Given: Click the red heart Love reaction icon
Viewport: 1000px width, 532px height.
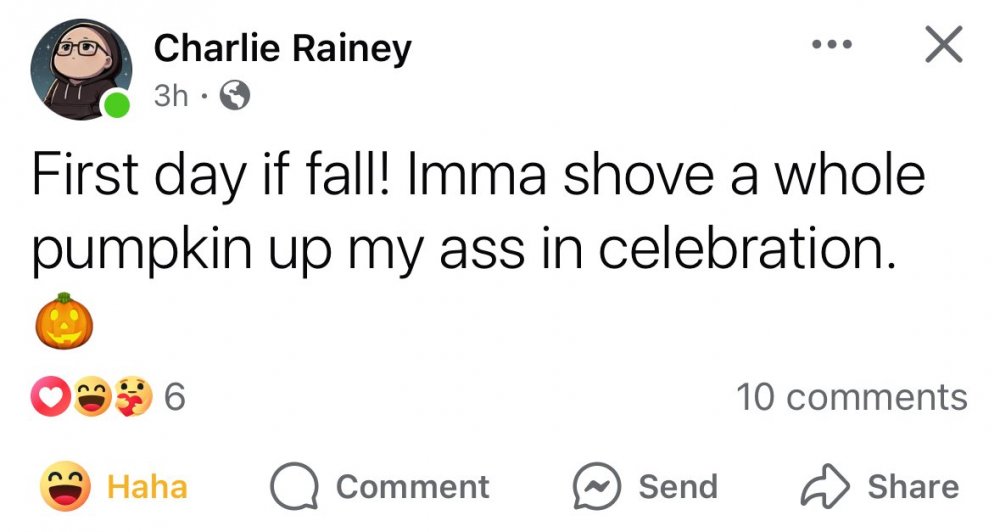Looking at the screenshot, I should pos(54,398).
